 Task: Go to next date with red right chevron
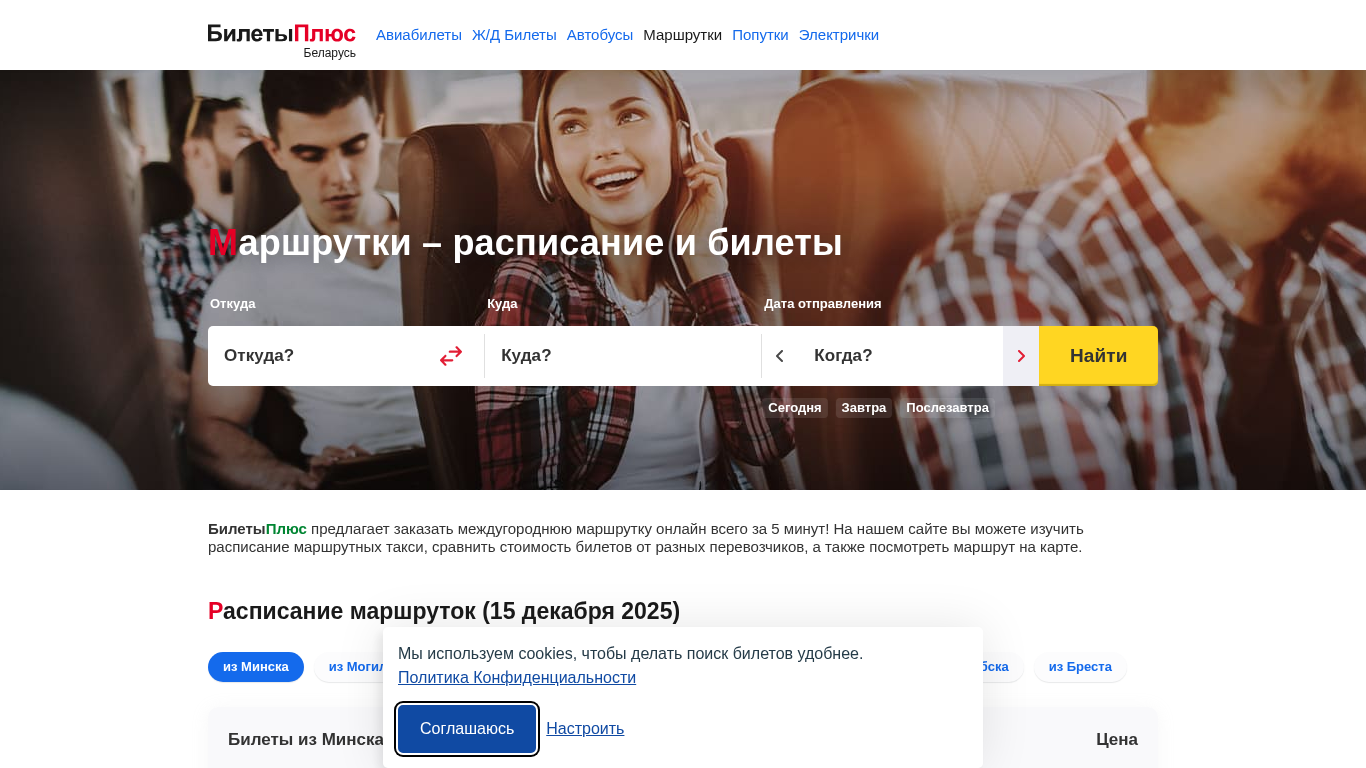(x=1021, y=356)
